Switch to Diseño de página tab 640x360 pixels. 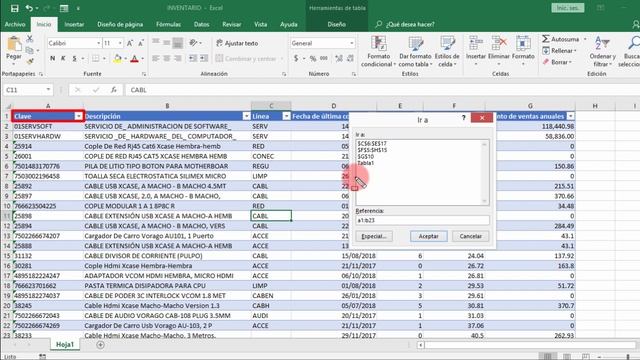tap(120, 24)
